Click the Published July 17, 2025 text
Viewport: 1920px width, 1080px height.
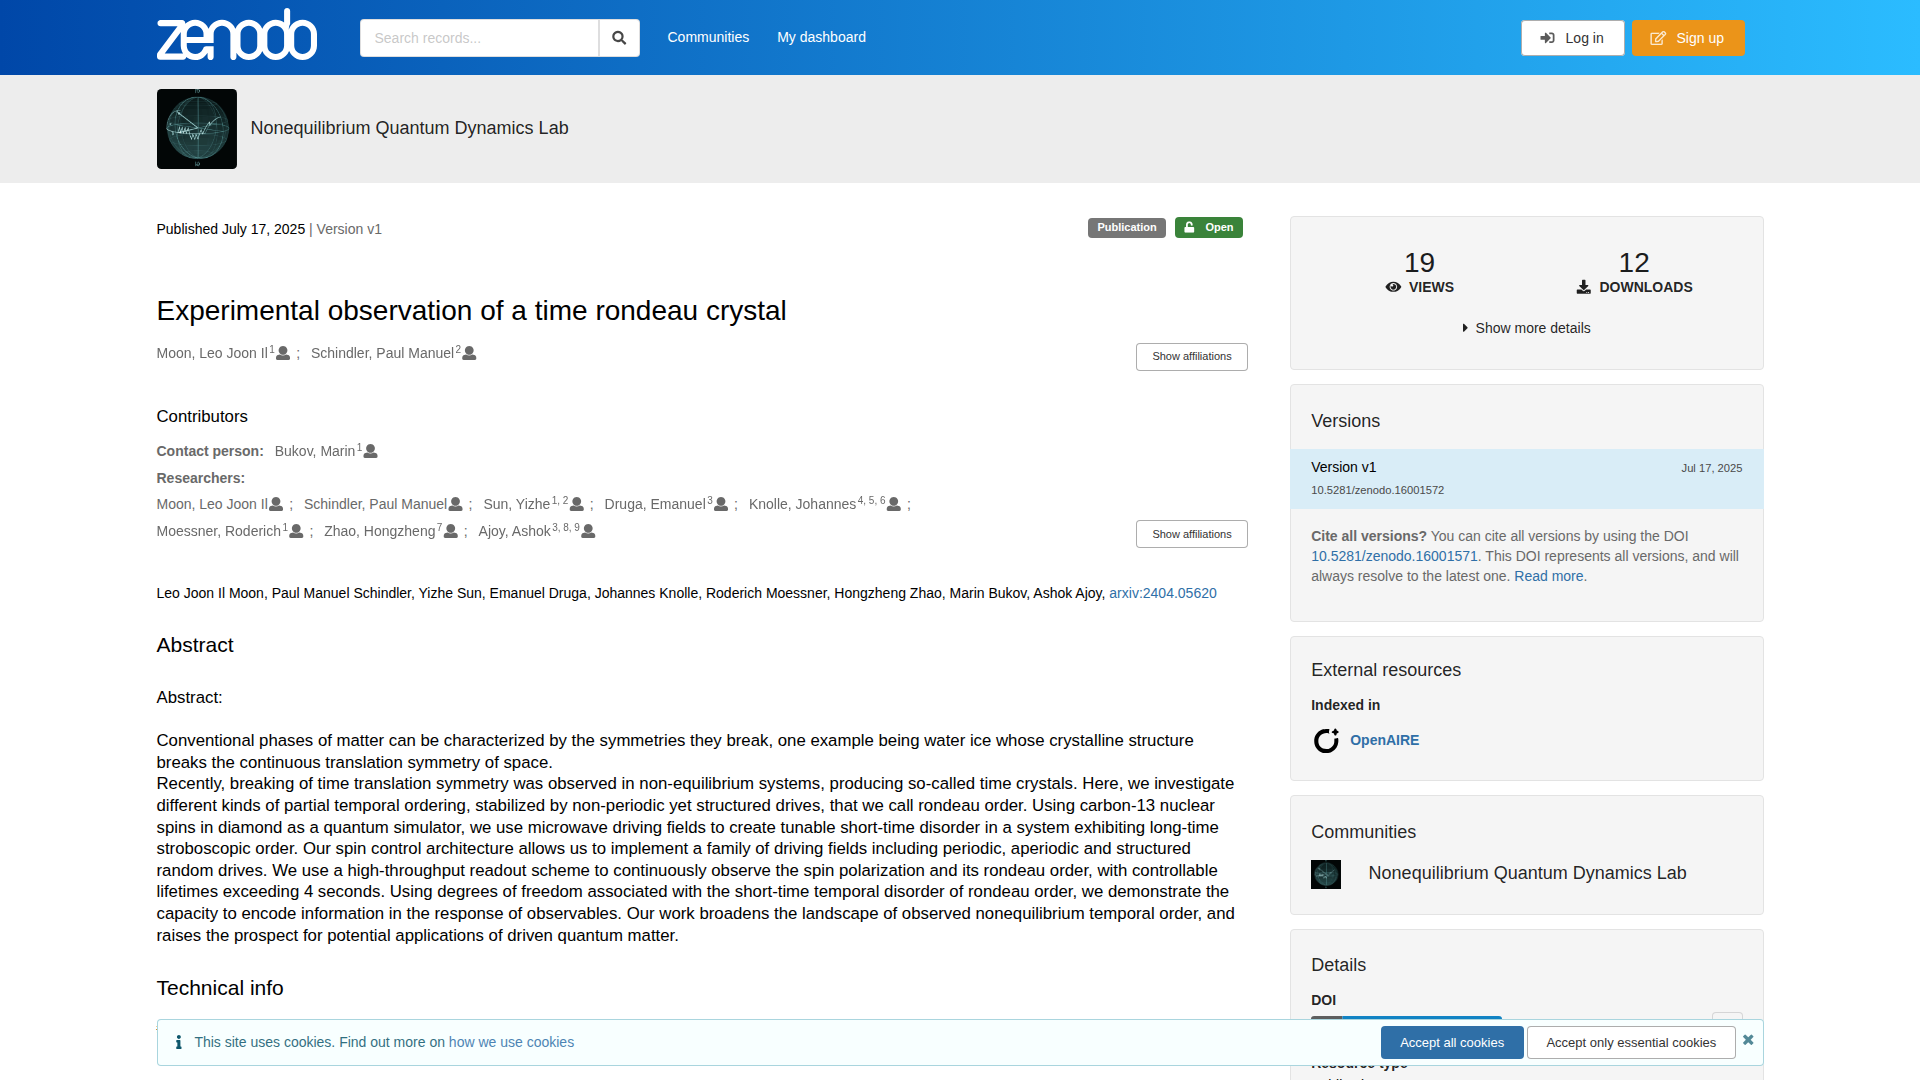(231, 229)
